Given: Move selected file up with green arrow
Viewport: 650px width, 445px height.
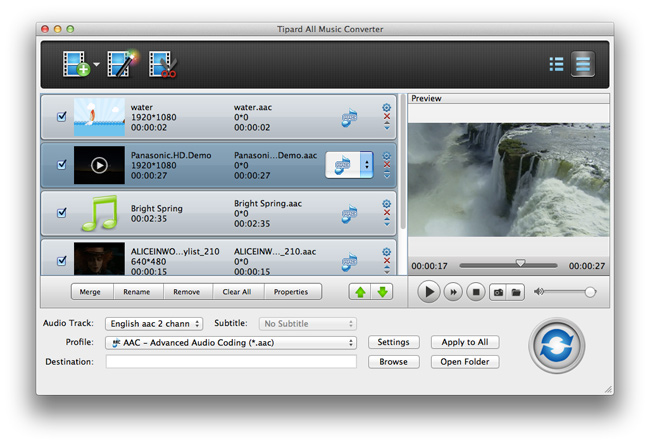Looking at the screenshot, I should (359, 292).
